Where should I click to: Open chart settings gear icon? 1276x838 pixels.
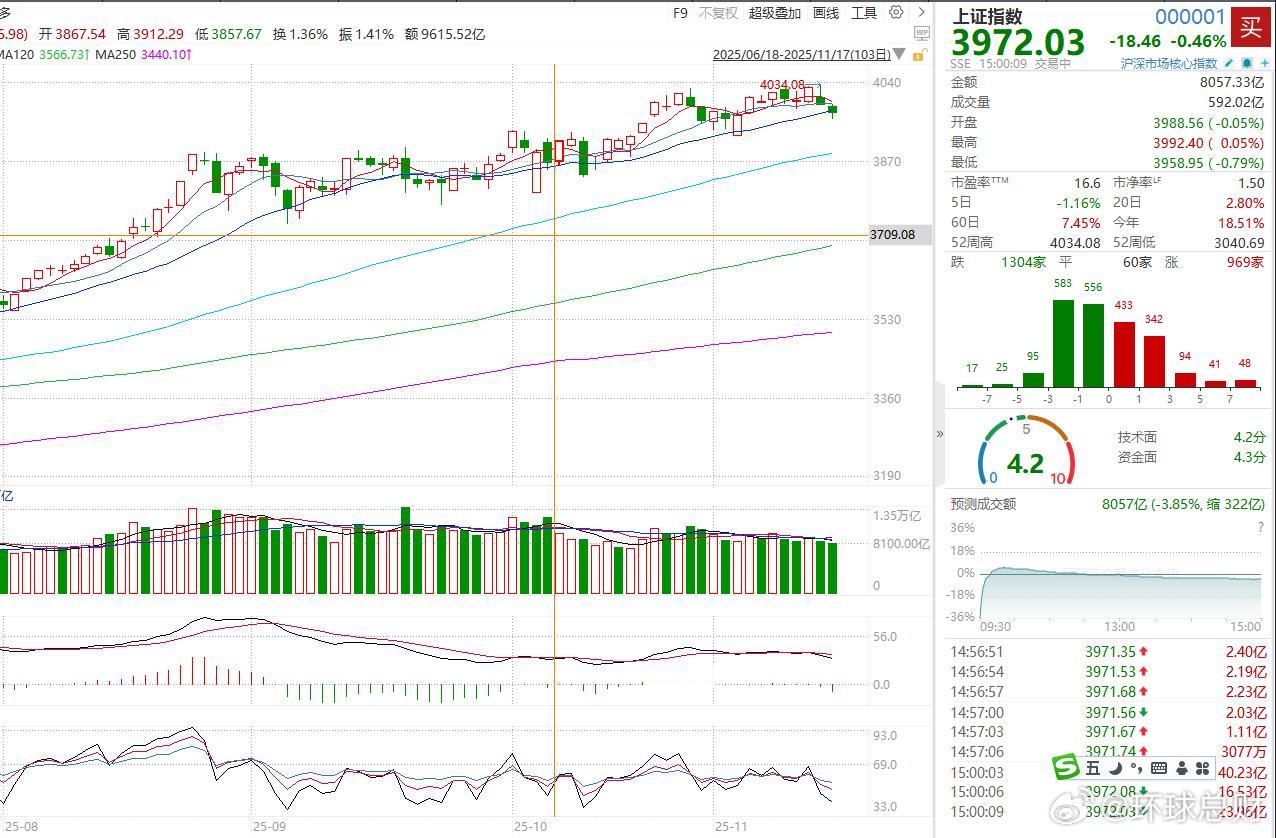[896, 13]
